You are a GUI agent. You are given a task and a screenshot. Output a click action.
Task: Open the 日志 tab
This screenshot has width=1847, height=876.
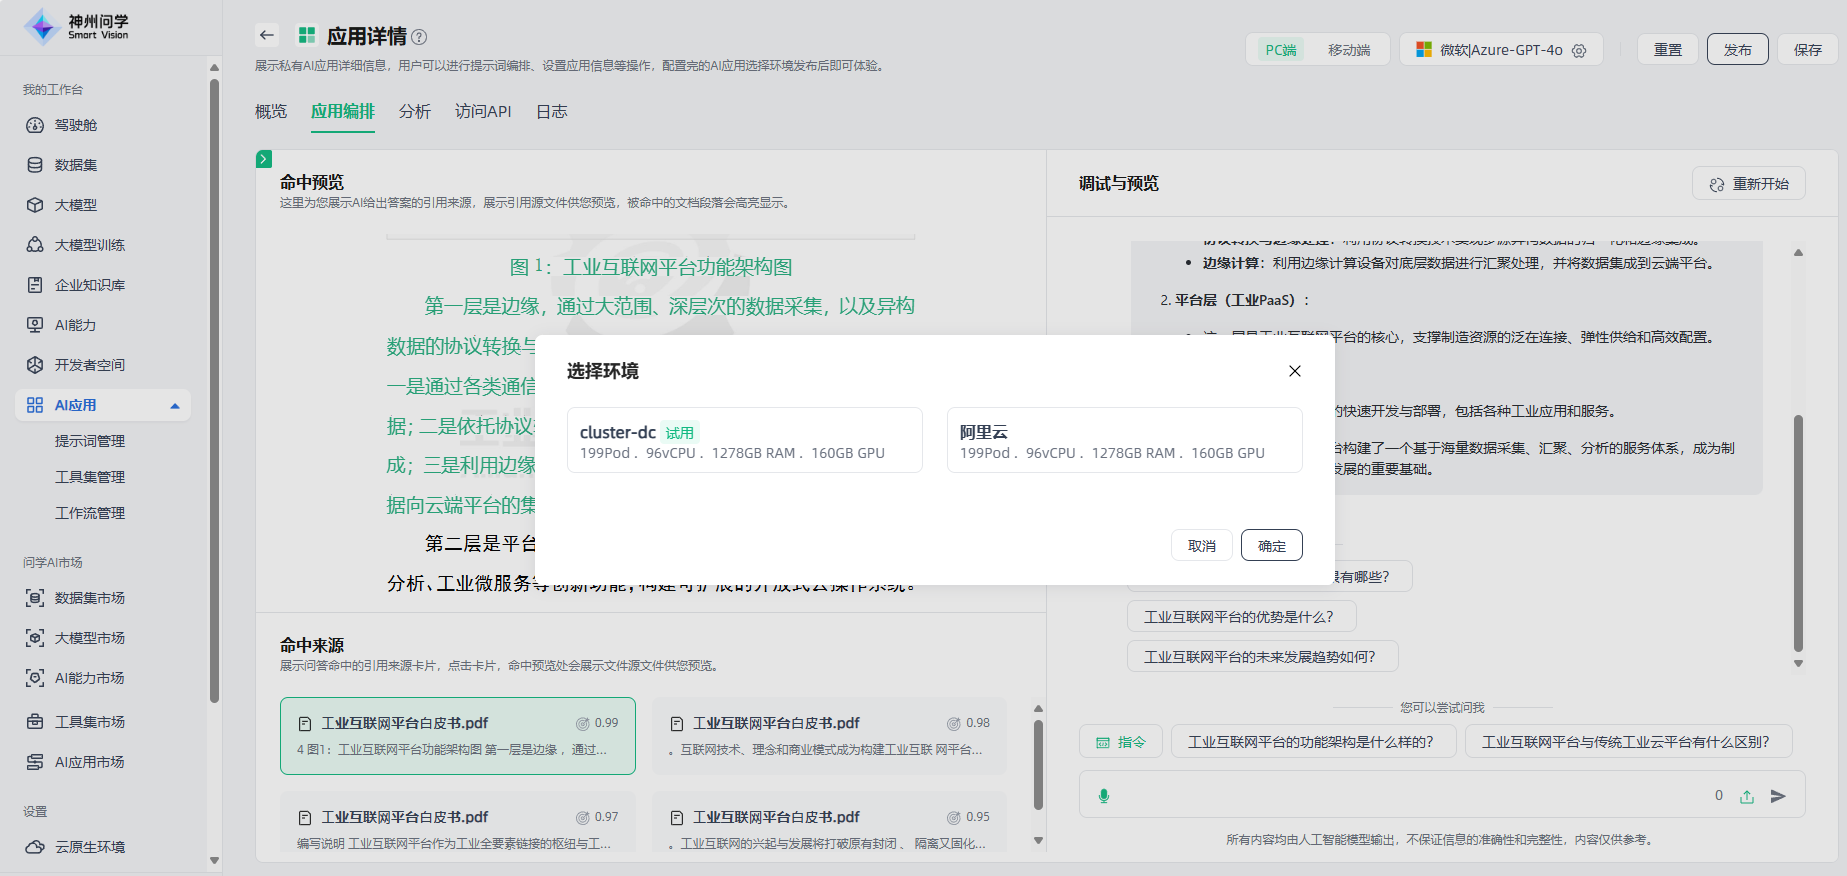tap(552, 112)
